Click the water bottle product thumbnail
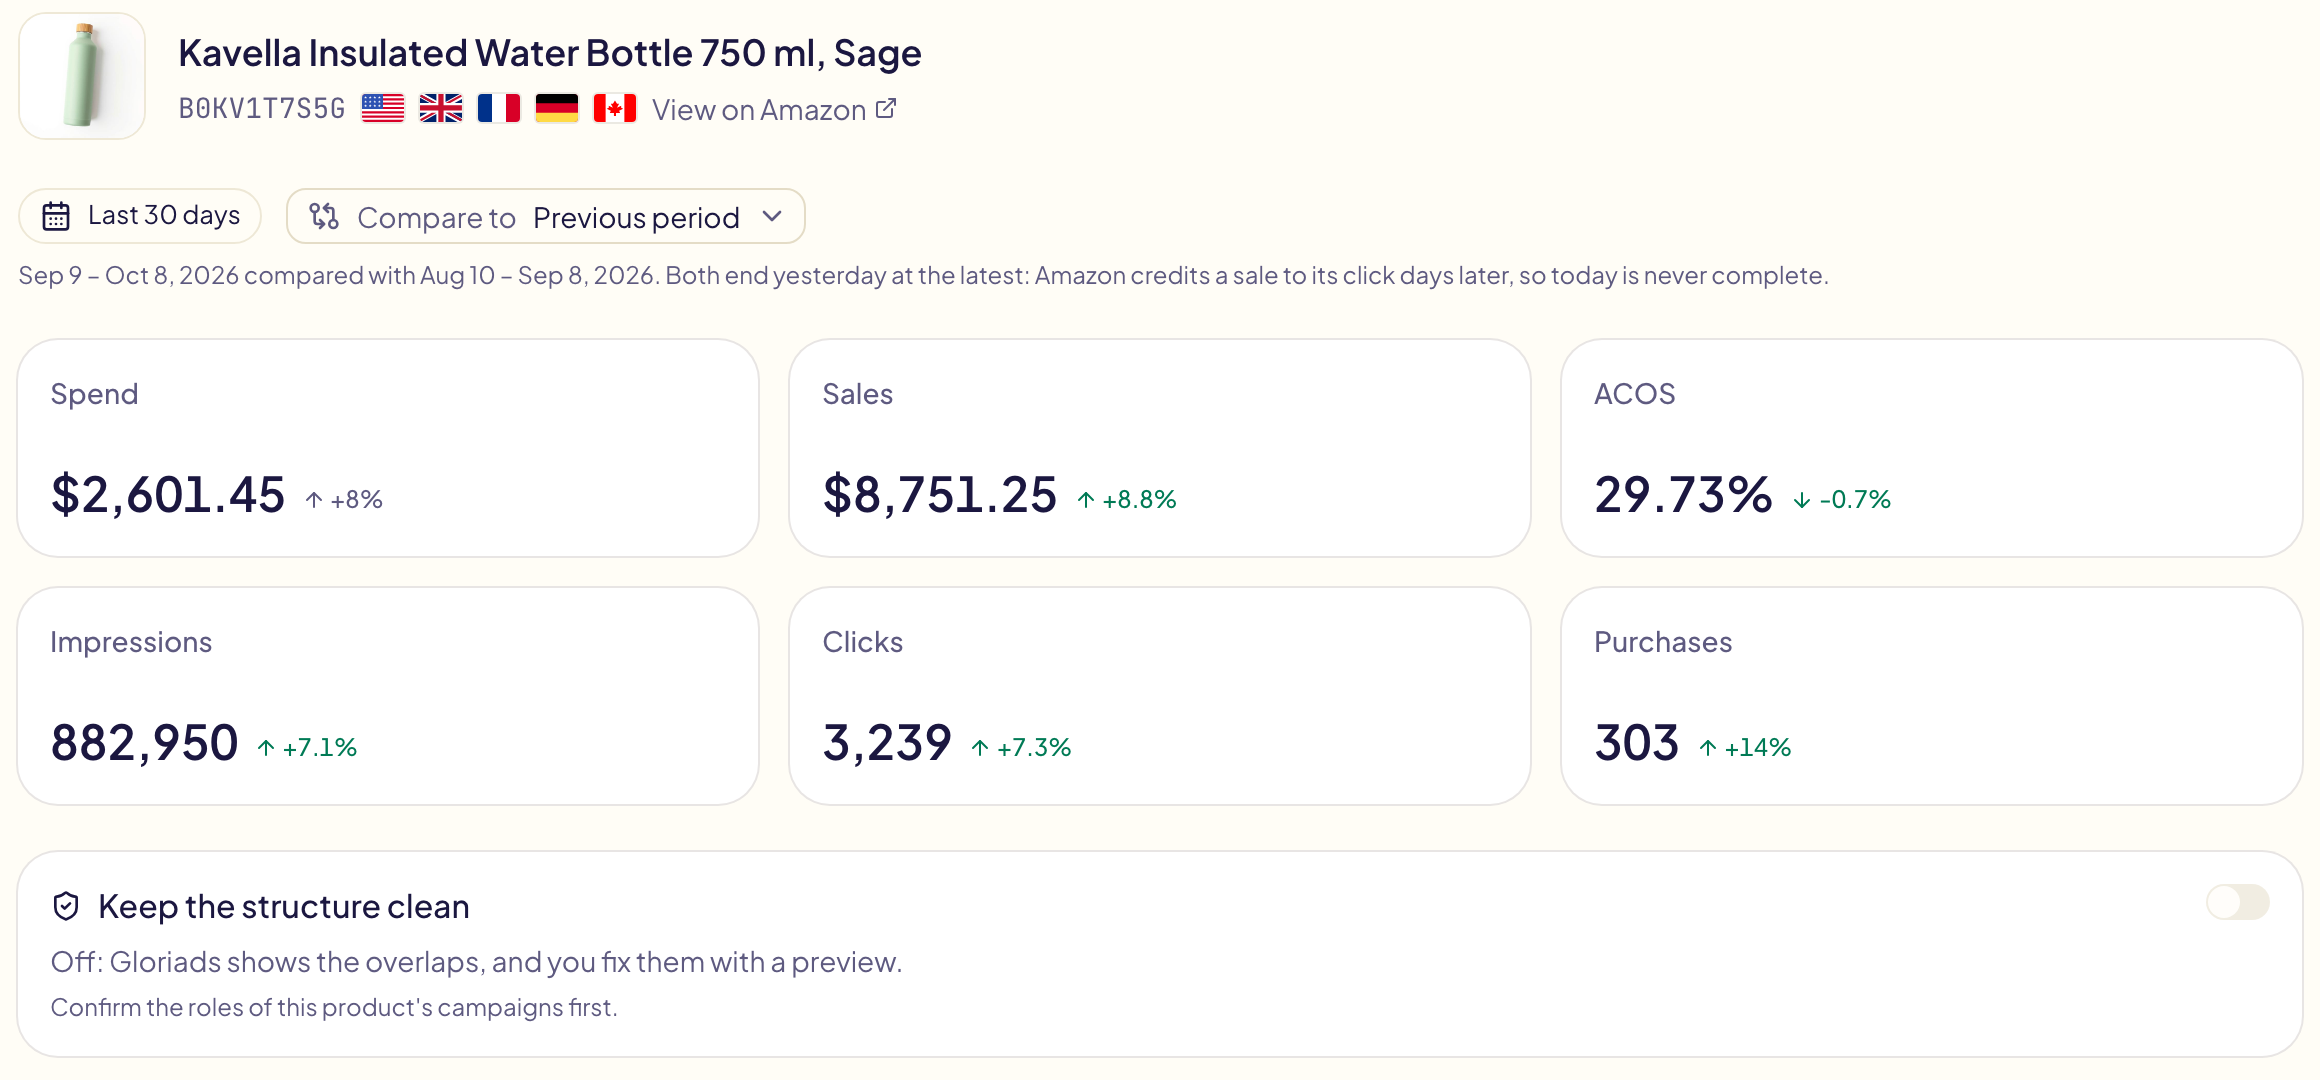This screenshot has width=2320, height=1080. pos(82,76)
